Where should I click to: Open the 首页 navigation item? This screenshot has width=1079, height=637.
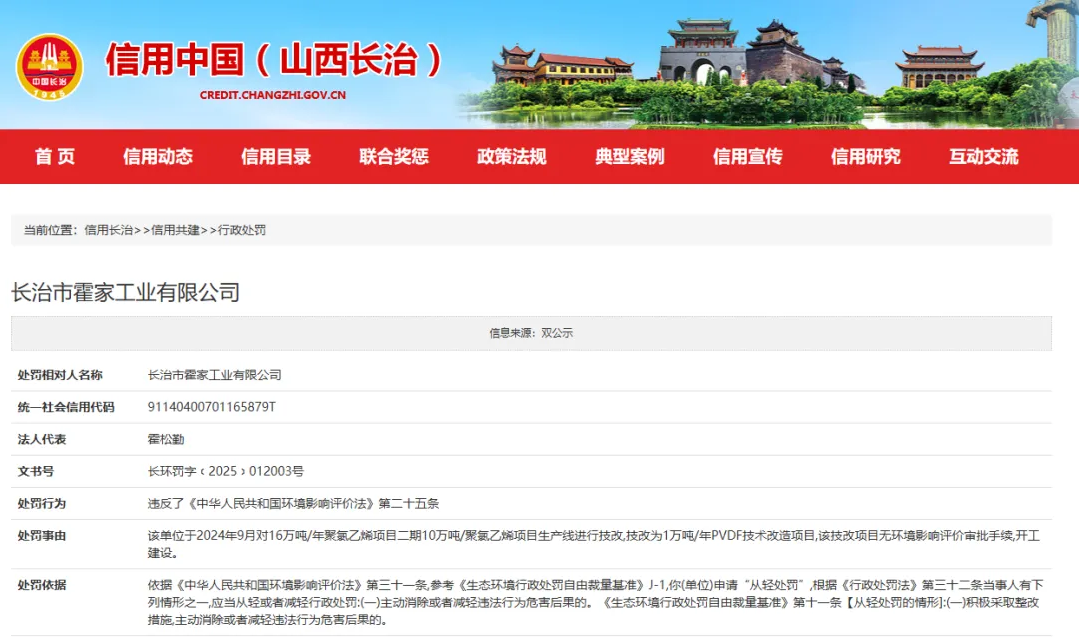click(x=55, y=157)
